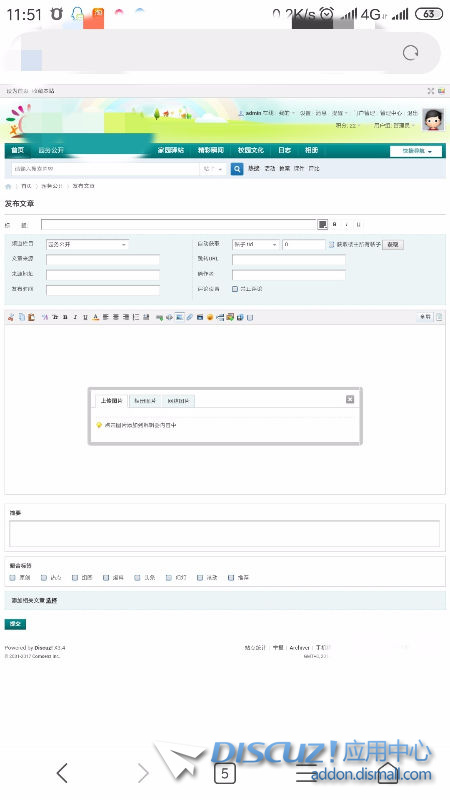Click the green submit button at bottom
Screen dimensions: 450x800
coord(15,624)
